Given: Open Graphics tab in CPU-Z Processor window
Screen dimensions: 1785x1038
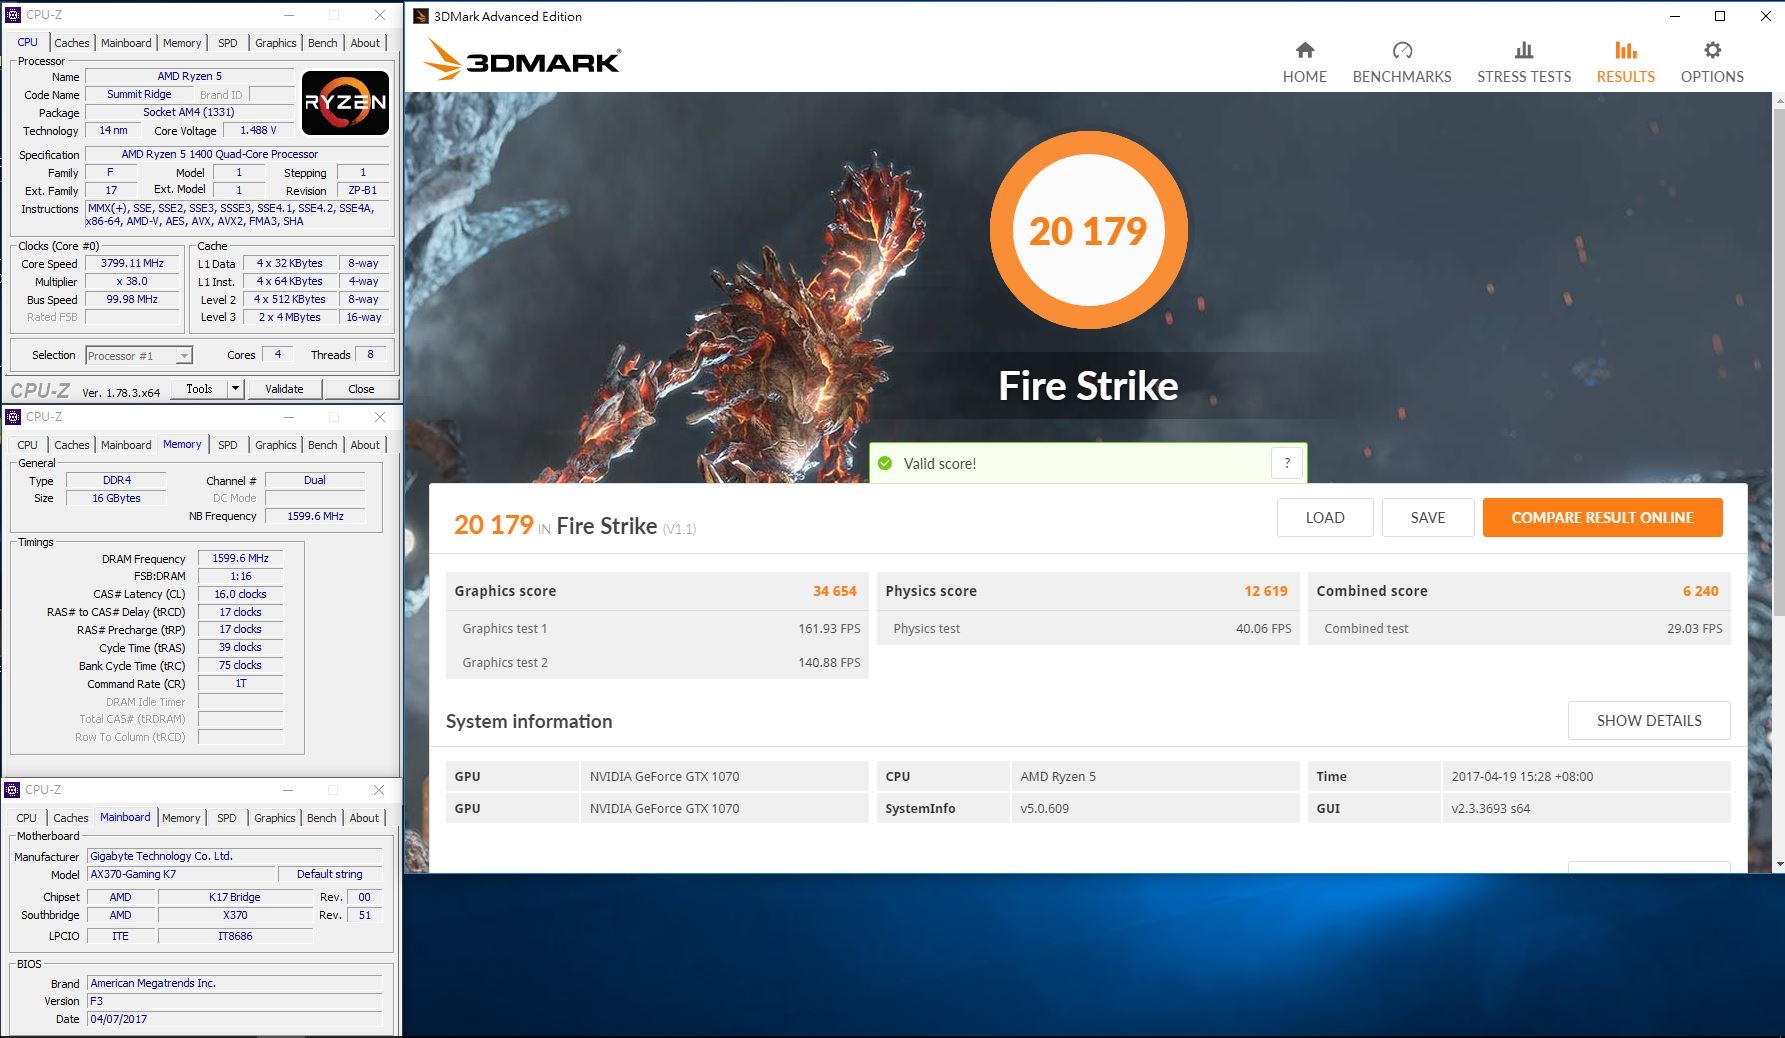Looking at the screenshot, I should click(x=276, y=43).
